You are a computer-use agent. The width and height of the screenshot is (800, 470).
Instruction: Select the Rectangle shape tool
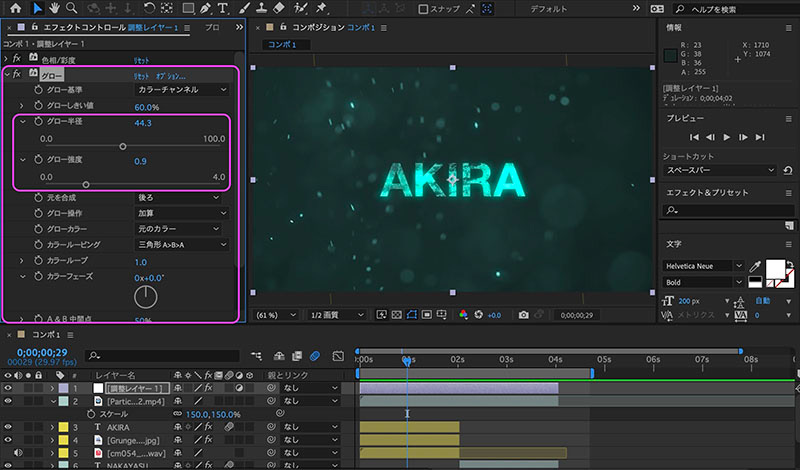coord(188,8)
